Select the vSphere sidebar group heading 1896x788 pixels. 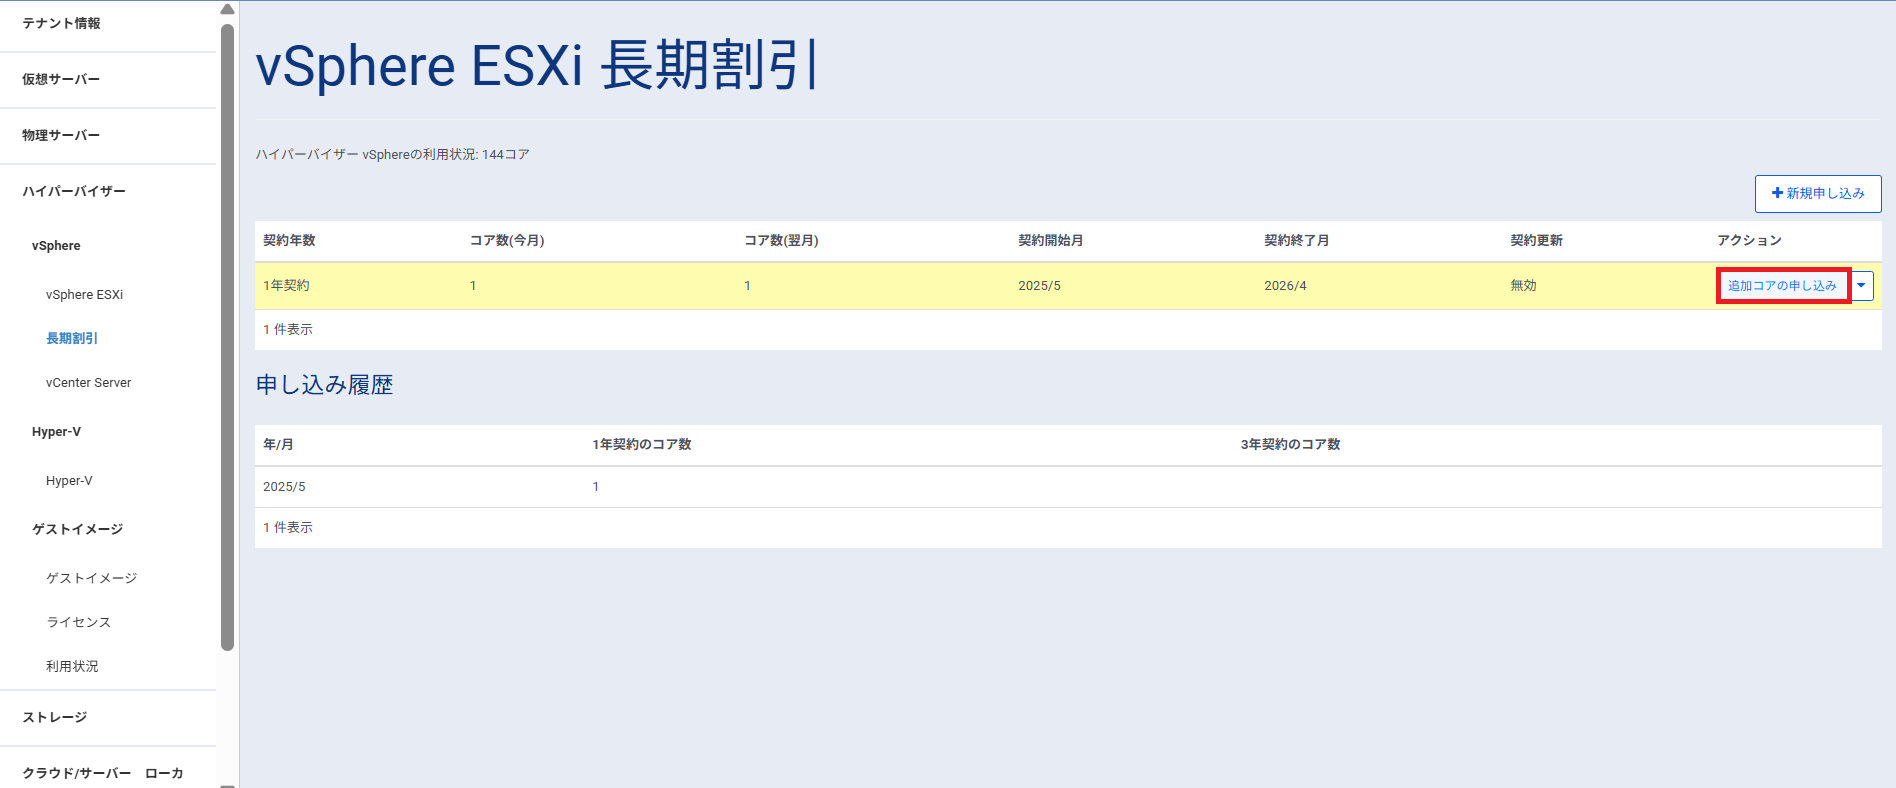pyautogui.click(x=56, y=246)
